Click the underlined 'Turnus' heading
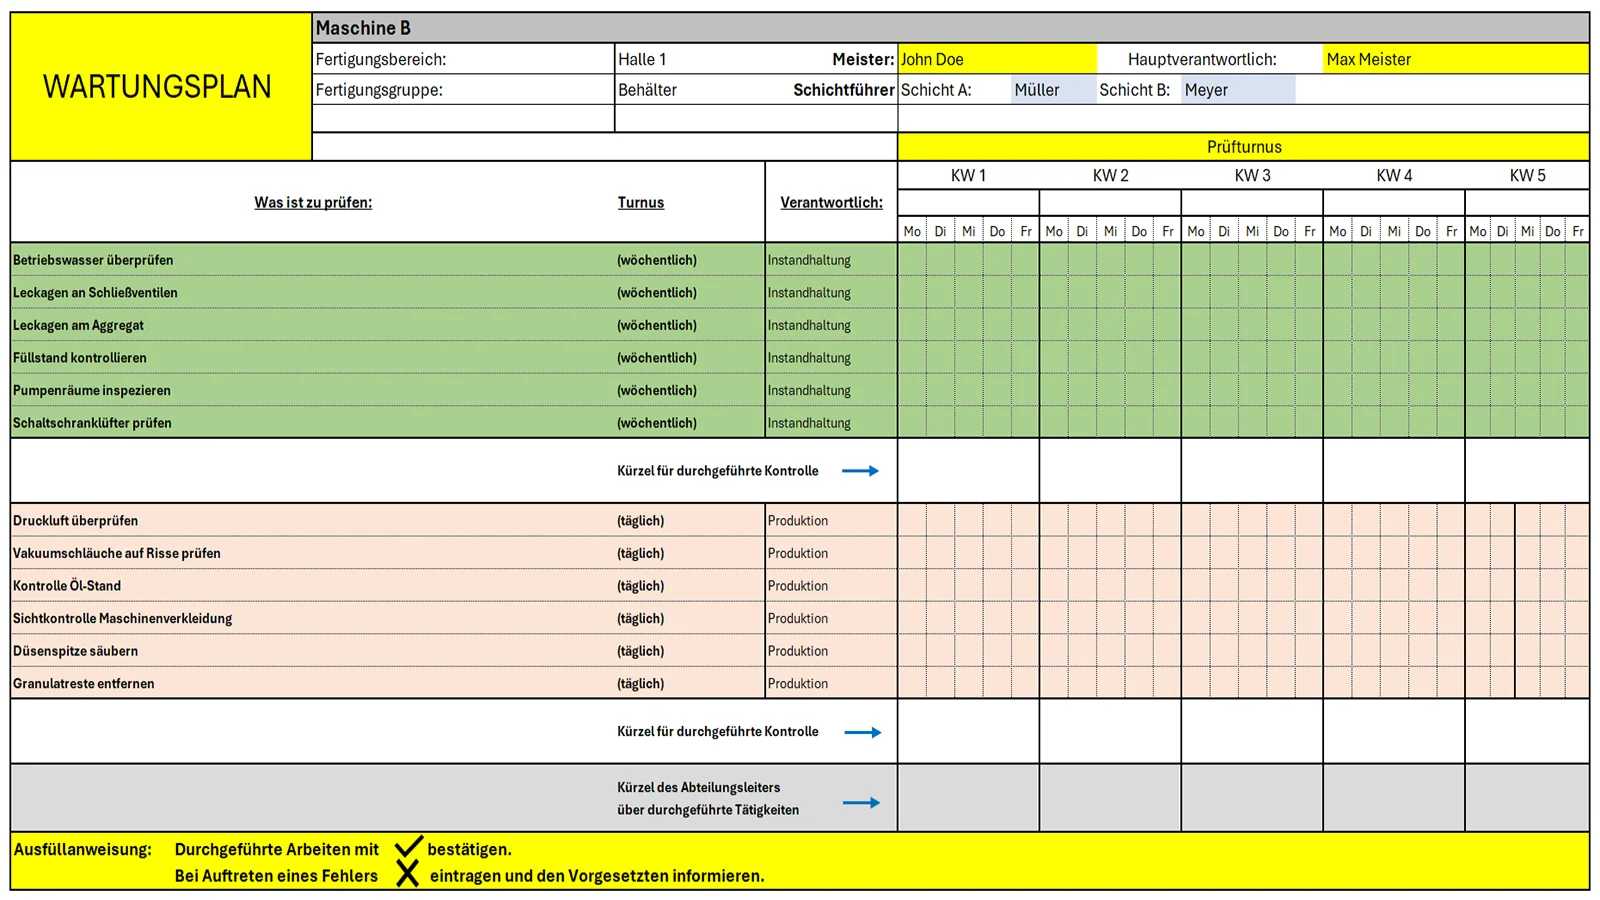Image resolution: width=1600 pixels, height=900 pixels. click(641, 202)
